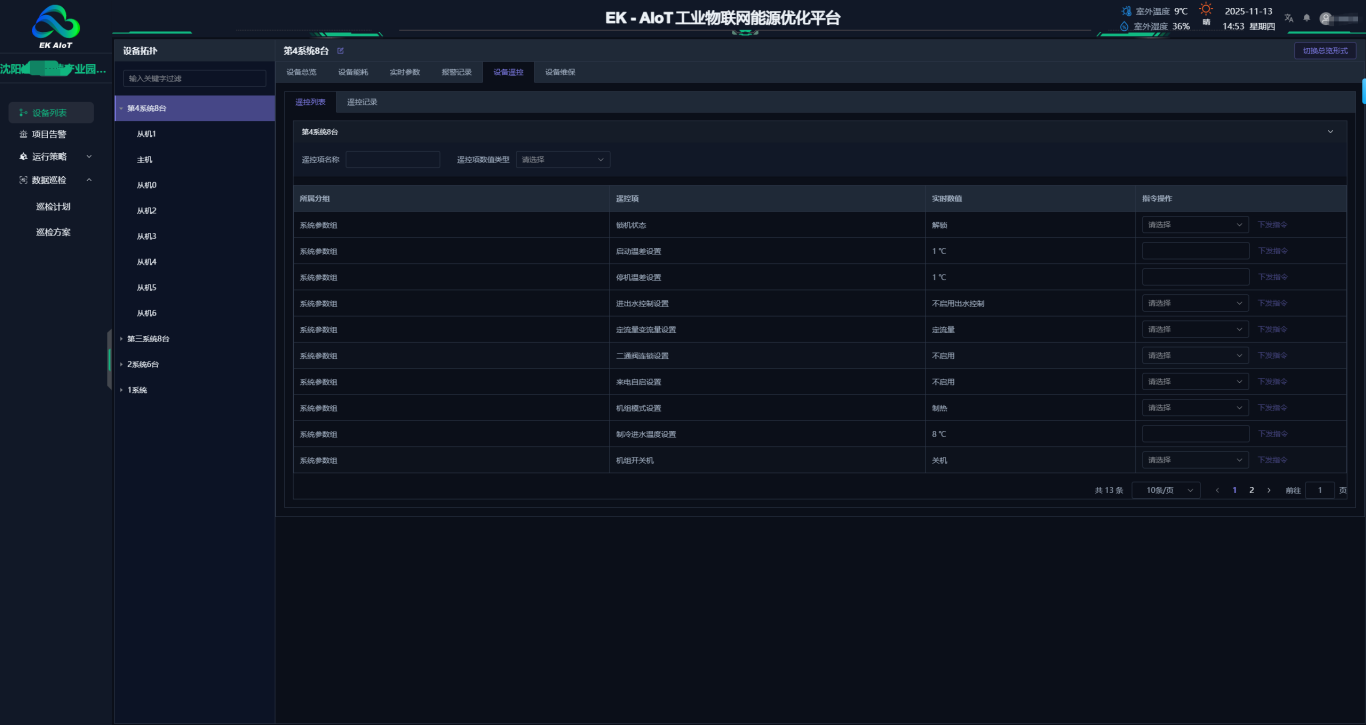This screenshot has width=1366, height=725.
Task: Click the user avatar icon
Action: coord(1326,18)
